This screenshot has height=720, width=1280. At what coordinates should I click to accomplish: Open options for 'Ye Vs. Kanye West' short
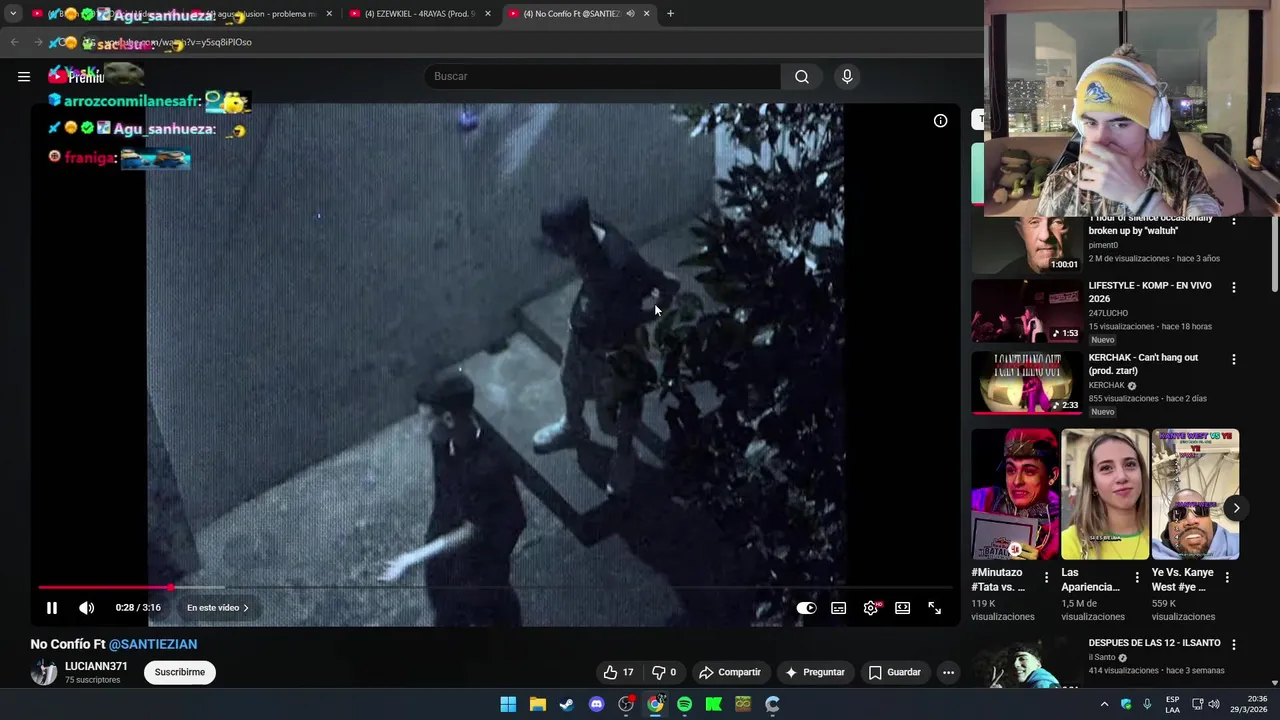tap(1227, 577)
